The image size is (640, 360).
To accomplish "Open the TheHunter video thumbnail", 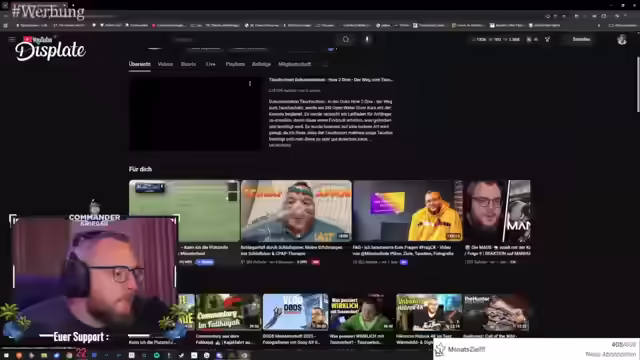I will click(496, 312).
